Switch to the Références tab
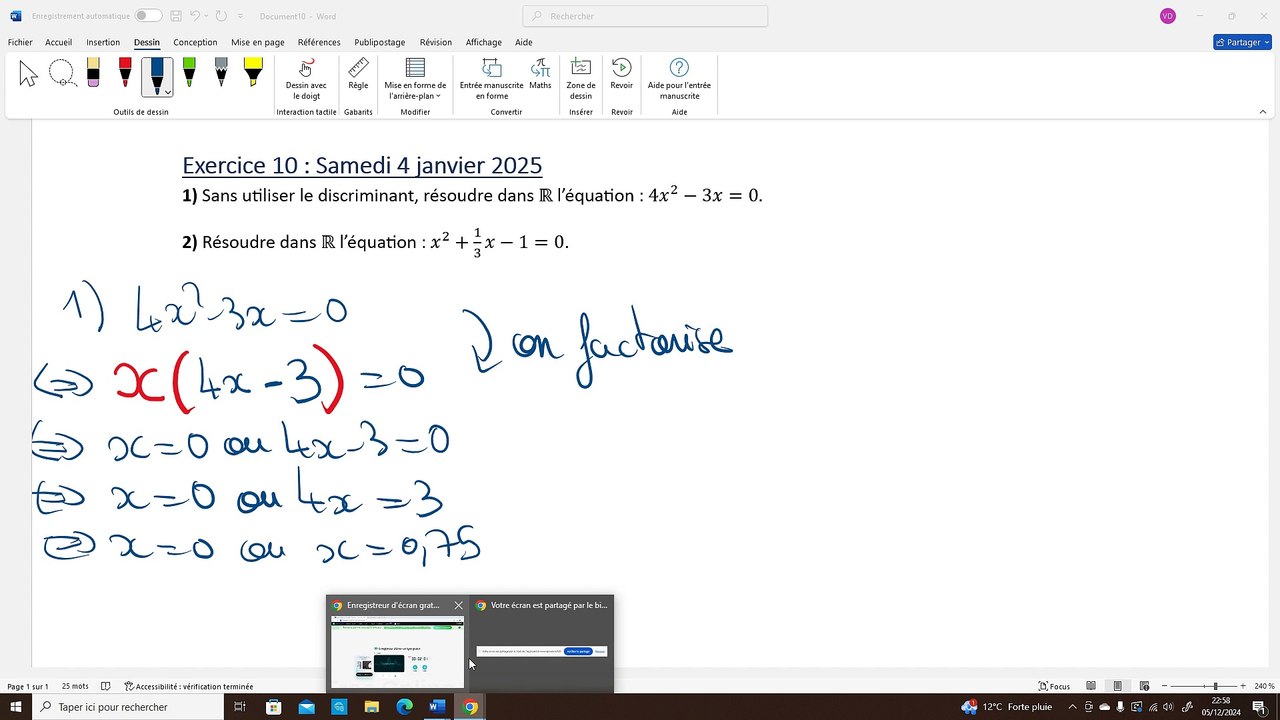Viewport: 1280px width, 720px height. (319, 42)
